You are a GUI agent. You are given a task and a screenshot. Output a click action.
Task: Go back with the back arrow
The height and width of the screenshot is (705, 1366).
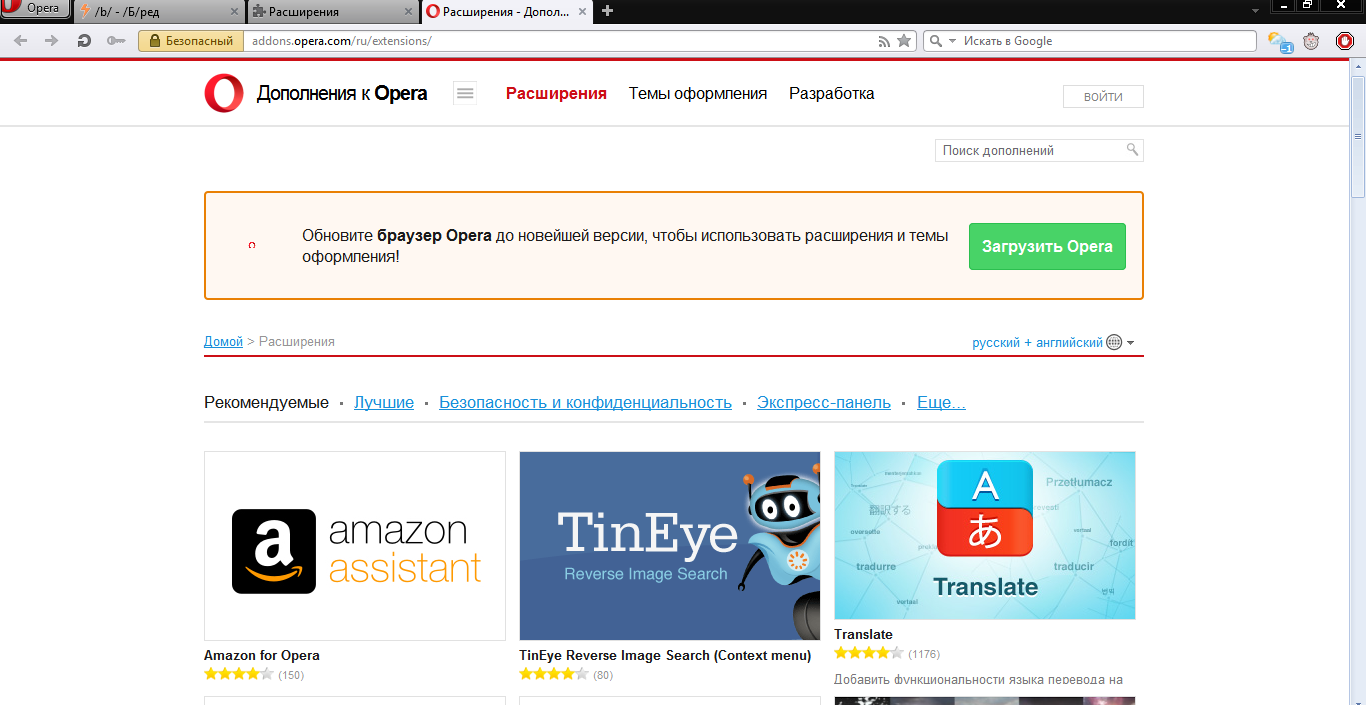point(21,41)
